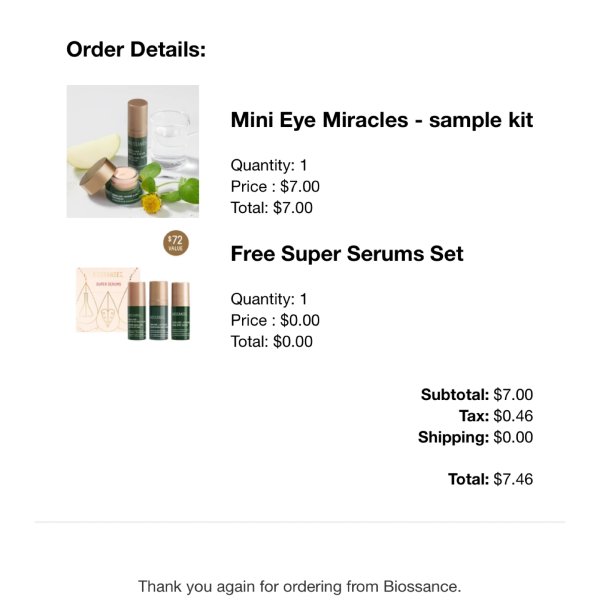600x600 pixels.
Task: Click the Shipping $0.00 line
Action: 475,437
